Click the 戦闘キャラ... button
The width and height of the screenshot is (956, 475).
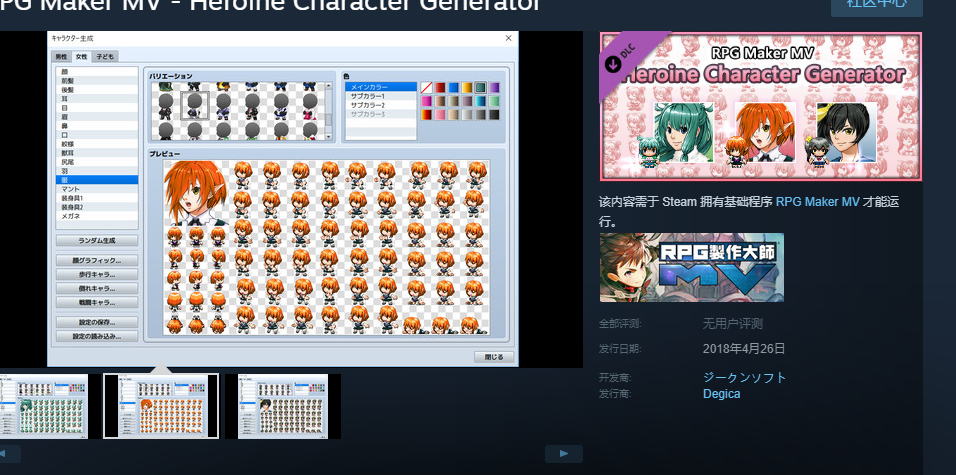coord(97,302)
